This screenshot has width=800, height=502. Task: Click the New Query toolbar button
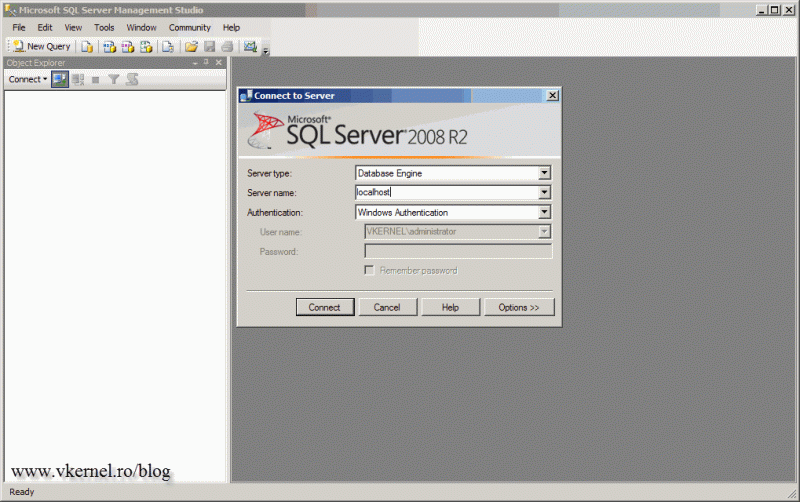(42, 46)
